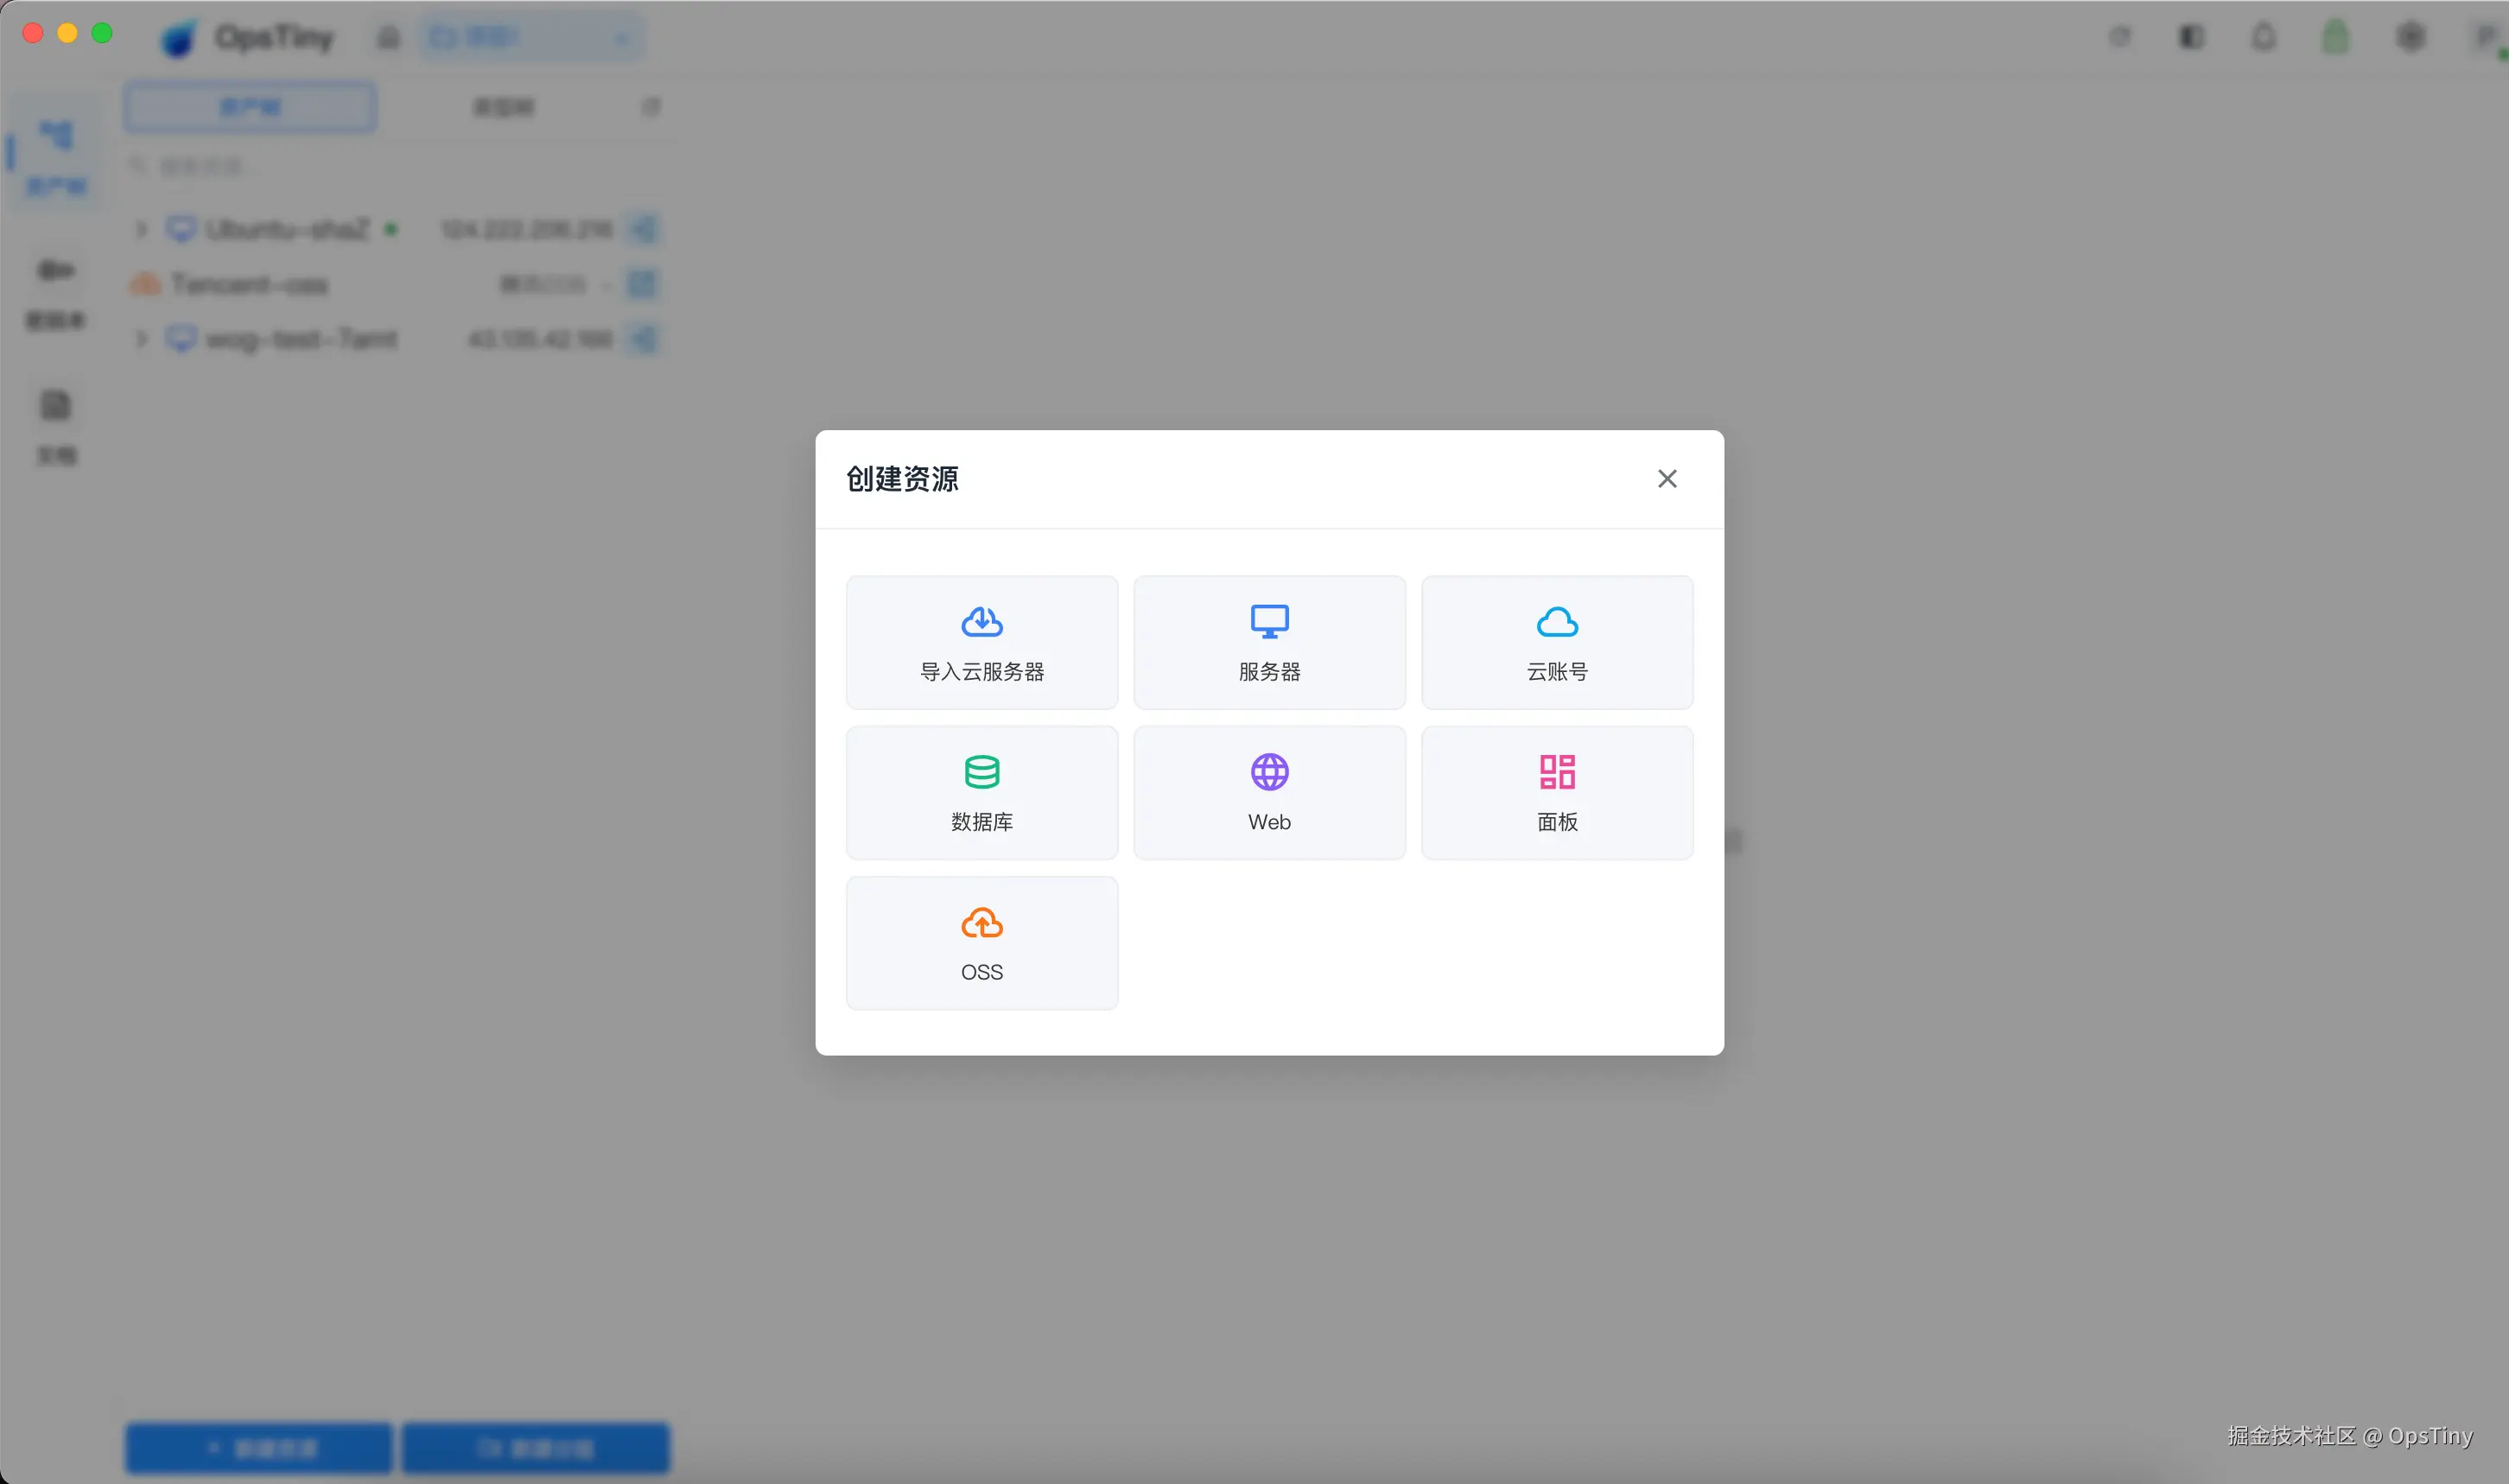Screen dimensions: 2509x1484
Task: Expand the wog-test server tree item
Action: coord(141,340)
